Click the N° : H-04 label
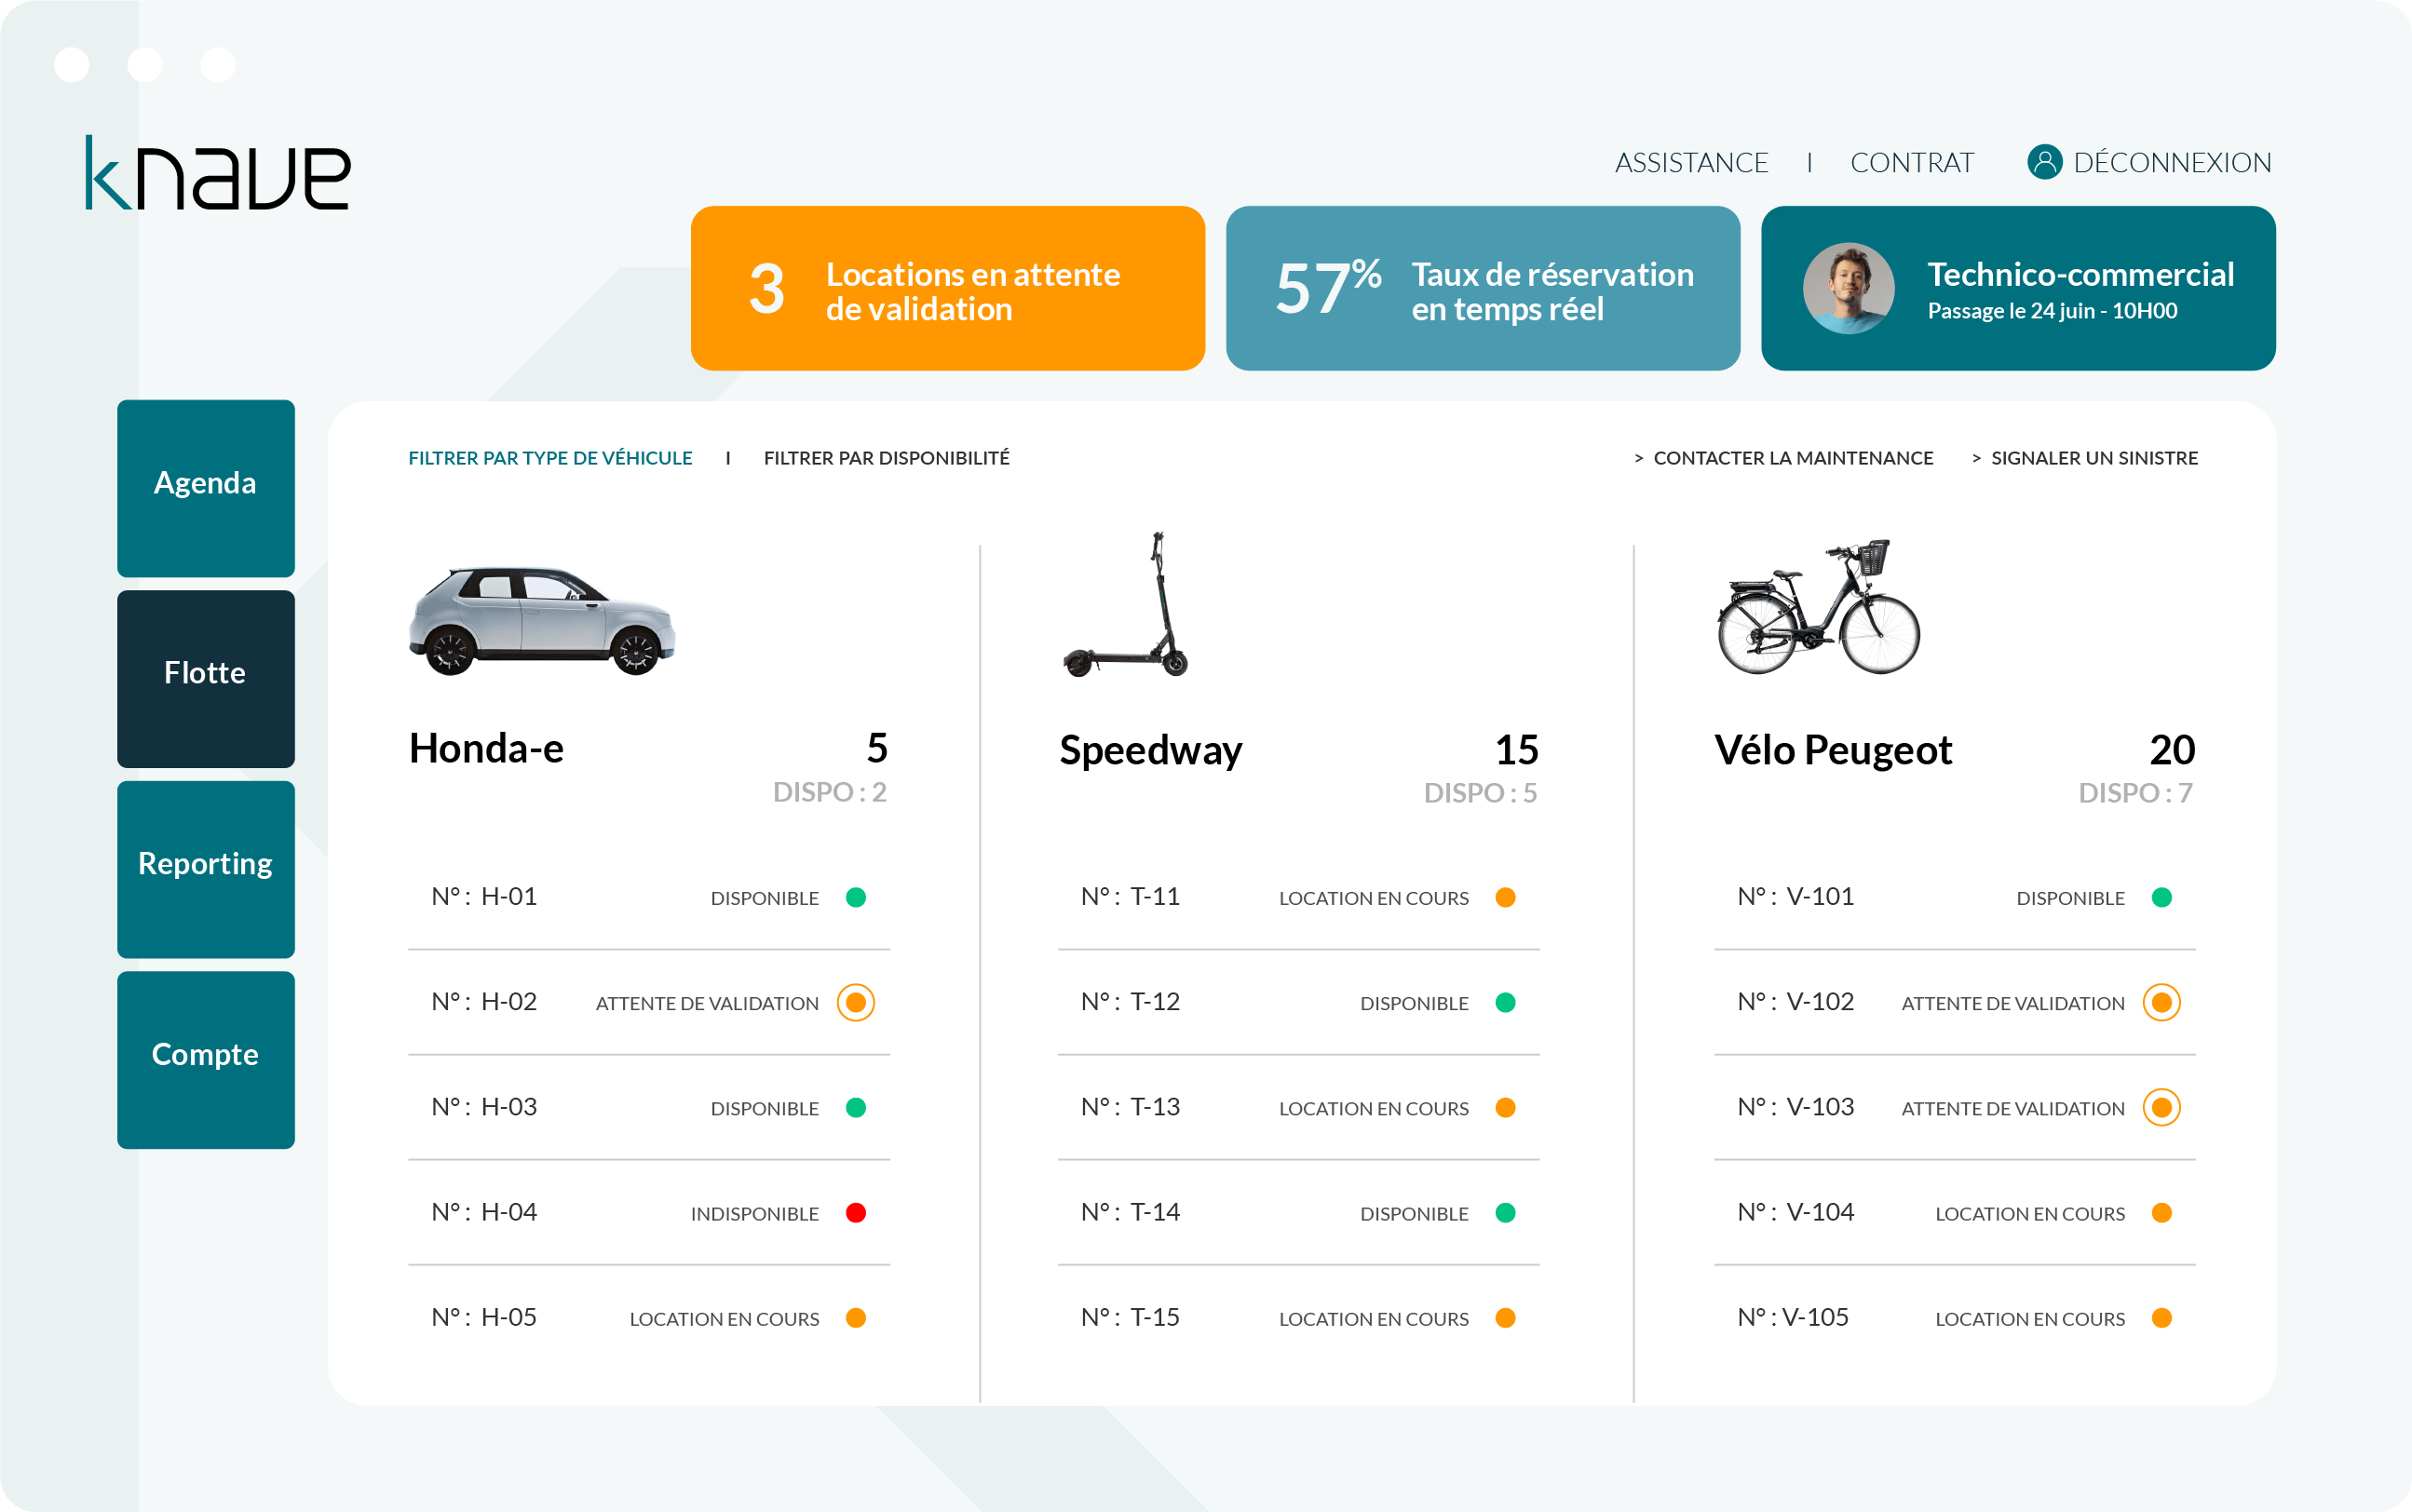This screenshot has width=2412, height=1512. pos(484,1212)
